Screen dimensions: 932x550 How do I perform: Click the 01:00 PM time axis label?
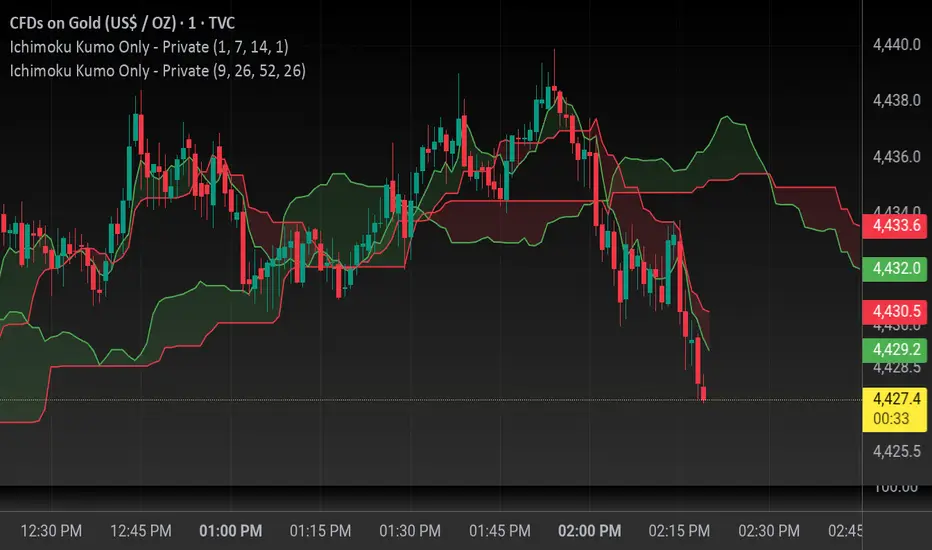[231, 531]
